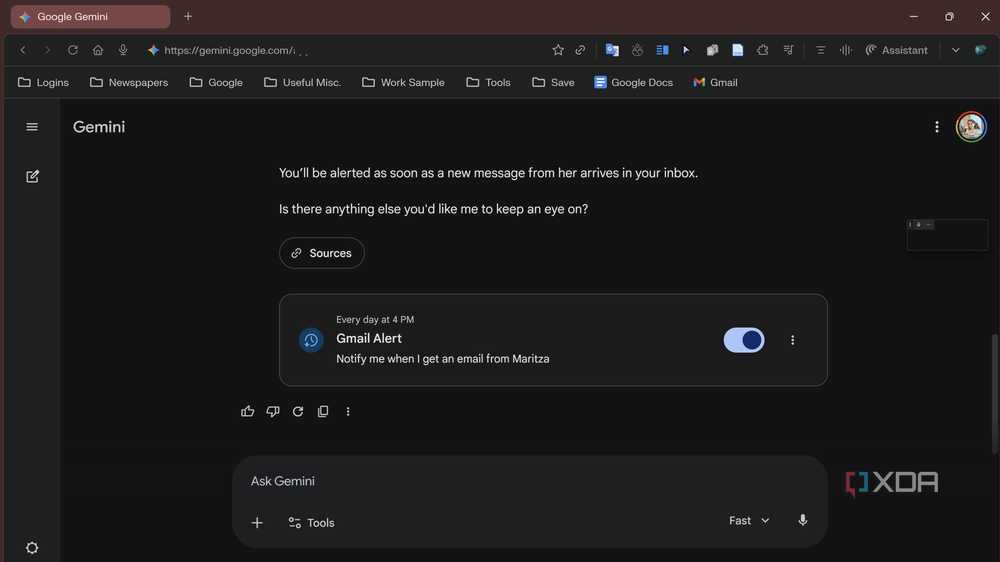The width and height of the screenshot is (1000, 562).
Task: Open the Newspapers bookmarks folder
Action: click(x=129, y=82)
